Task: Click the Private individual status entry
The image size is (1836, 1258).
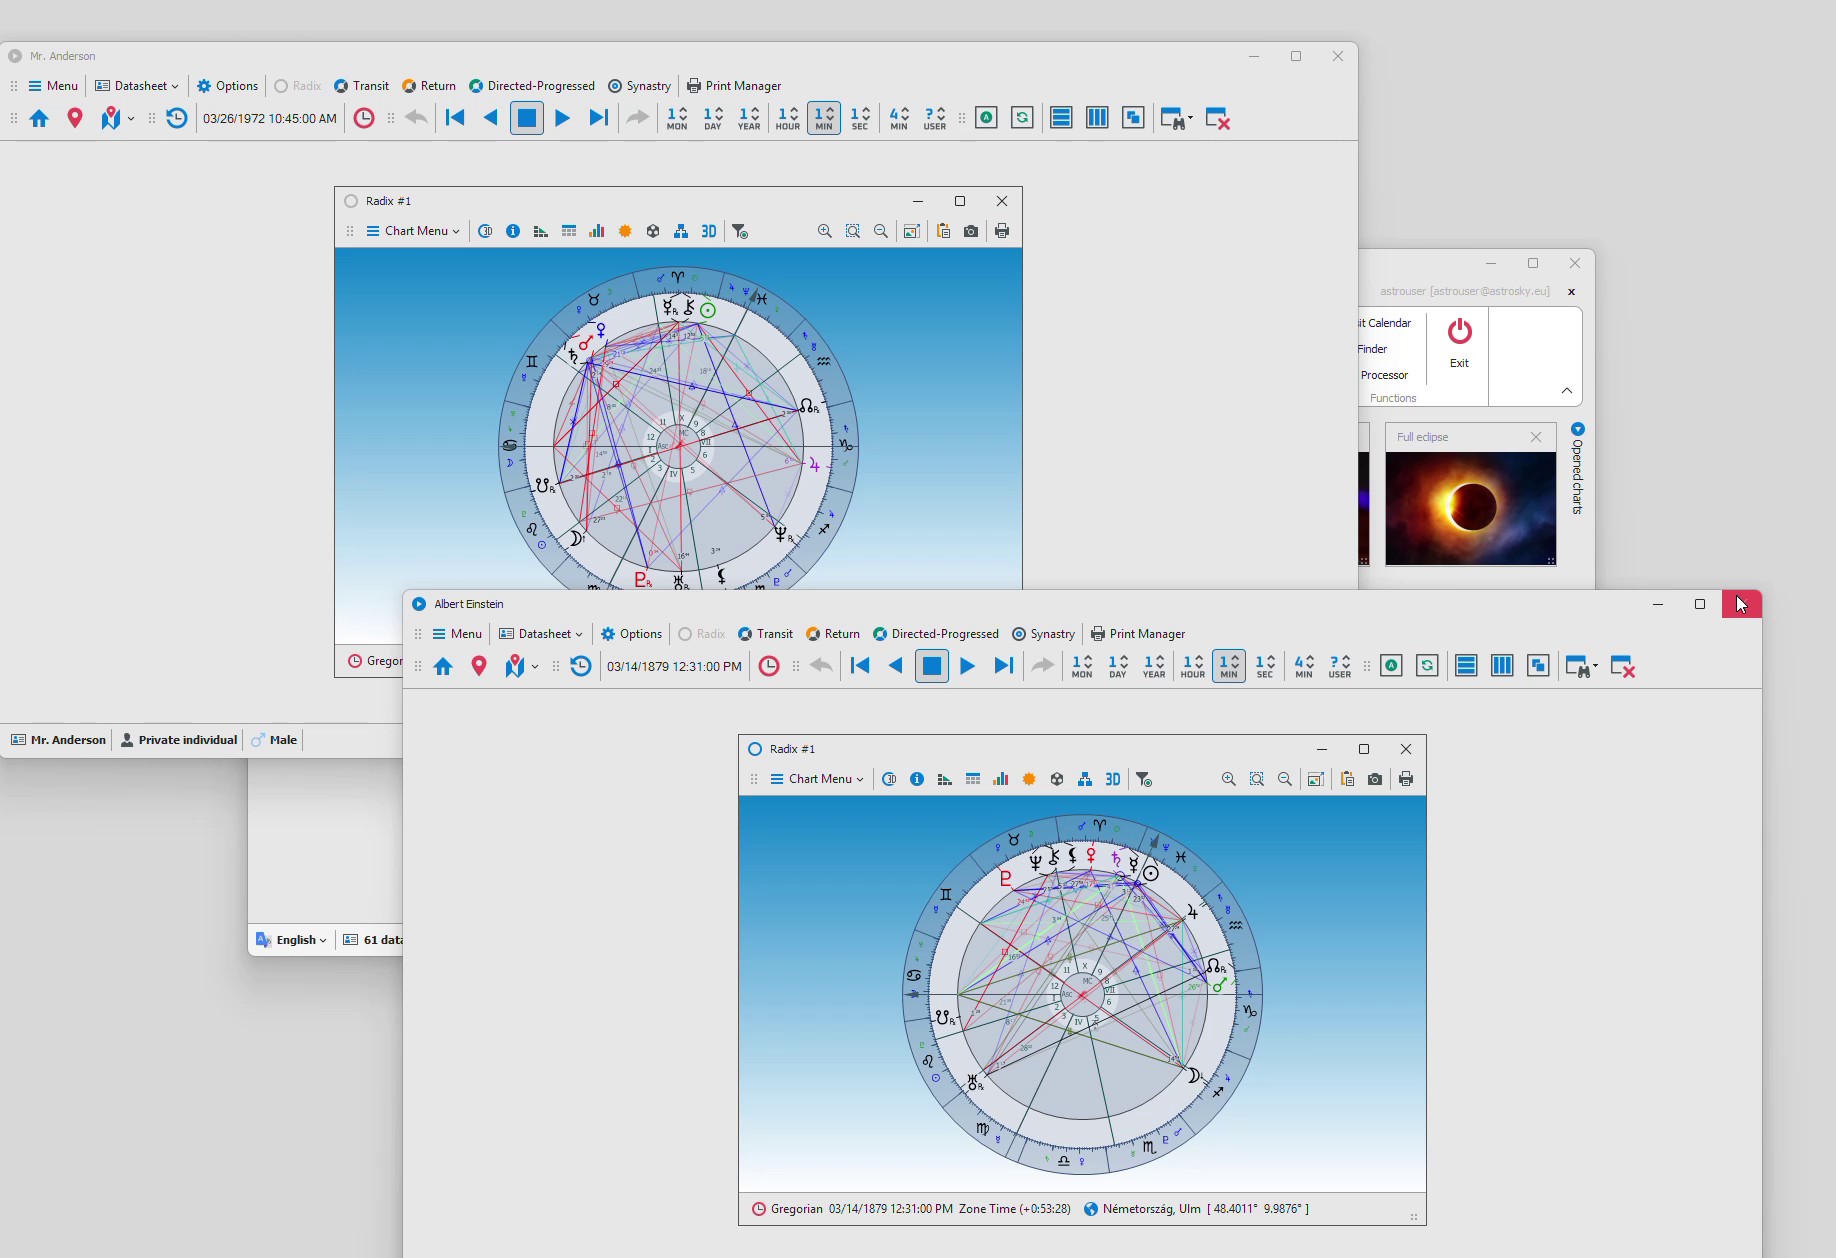Action: (x=179, y=740)
